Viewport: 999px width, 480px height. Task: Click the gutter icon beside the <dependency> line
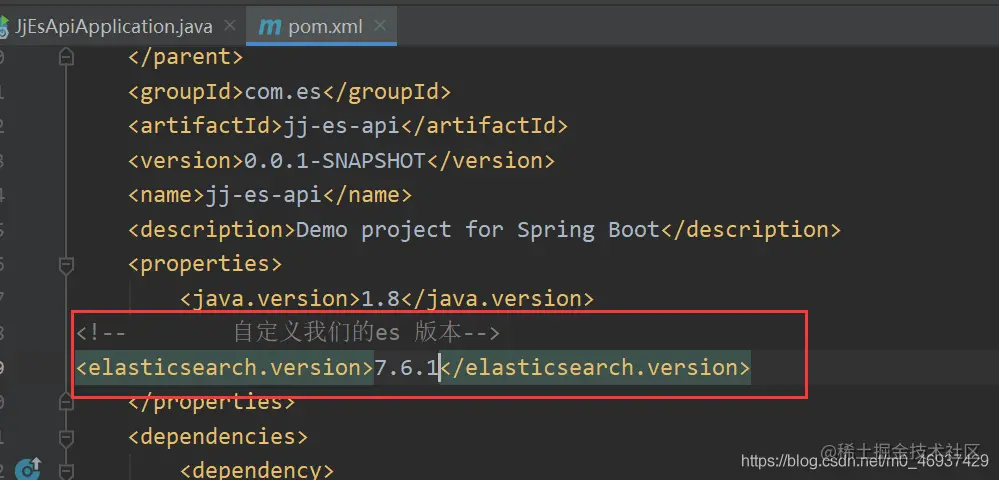click(27, 470)
